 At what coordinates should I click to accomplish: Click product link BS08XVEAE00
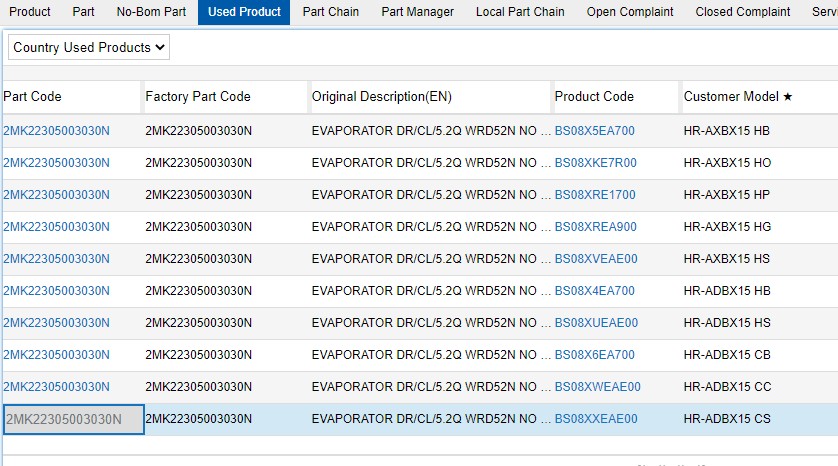coord(596,259)
